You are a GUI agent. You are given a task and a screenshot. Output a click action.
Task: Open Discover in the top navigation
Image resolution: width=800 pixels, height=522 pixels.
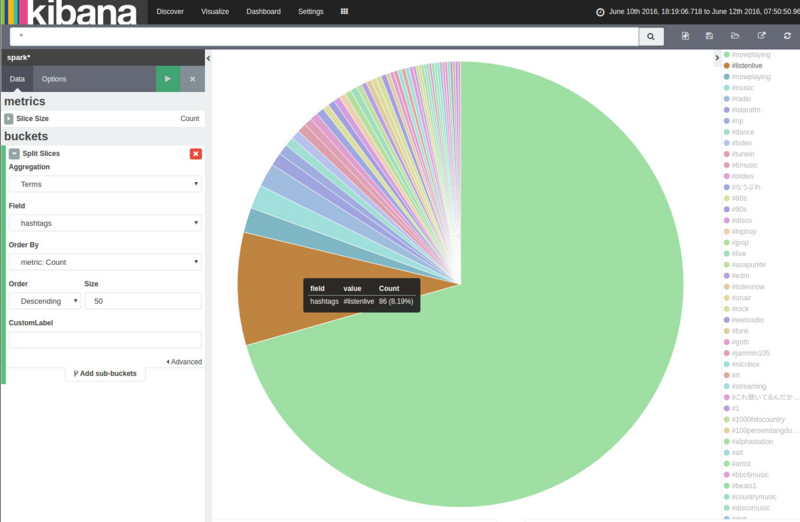(x=170, y=11)
